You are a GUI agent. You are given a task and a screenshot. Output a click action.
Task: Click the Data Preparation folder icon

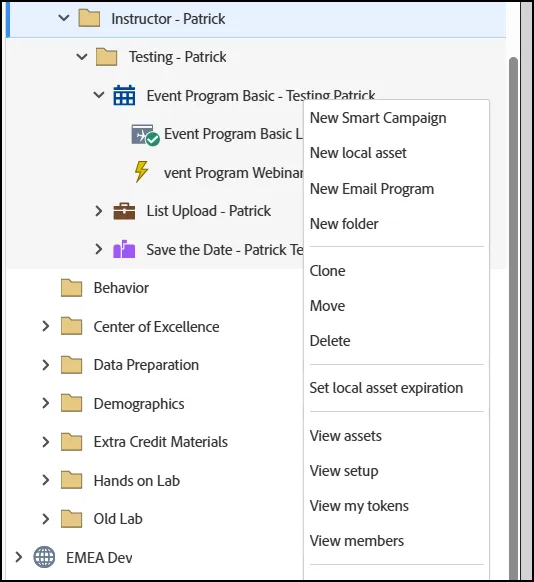(x=72, y=365)
